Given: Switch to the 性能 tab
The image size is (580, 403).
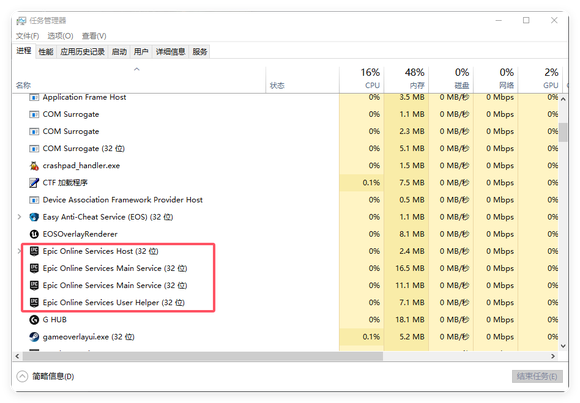Looking at the screenshot, I should [46, 51].
